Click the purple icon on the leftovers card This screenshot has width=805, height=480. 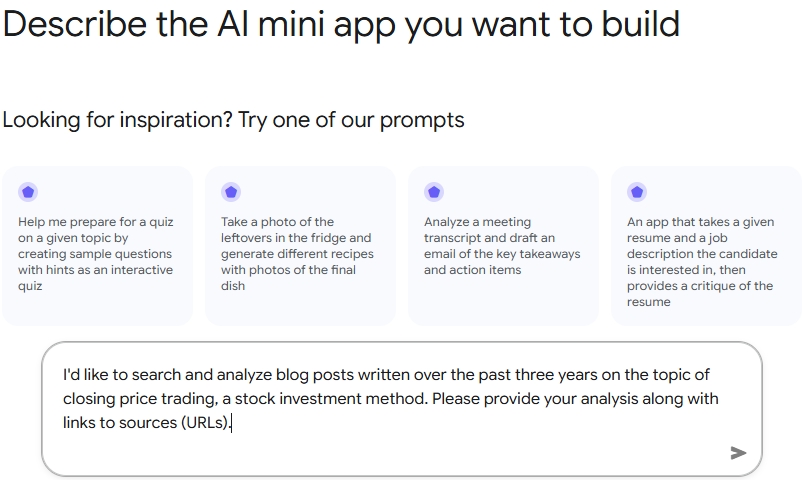click(x=231, y=192)
